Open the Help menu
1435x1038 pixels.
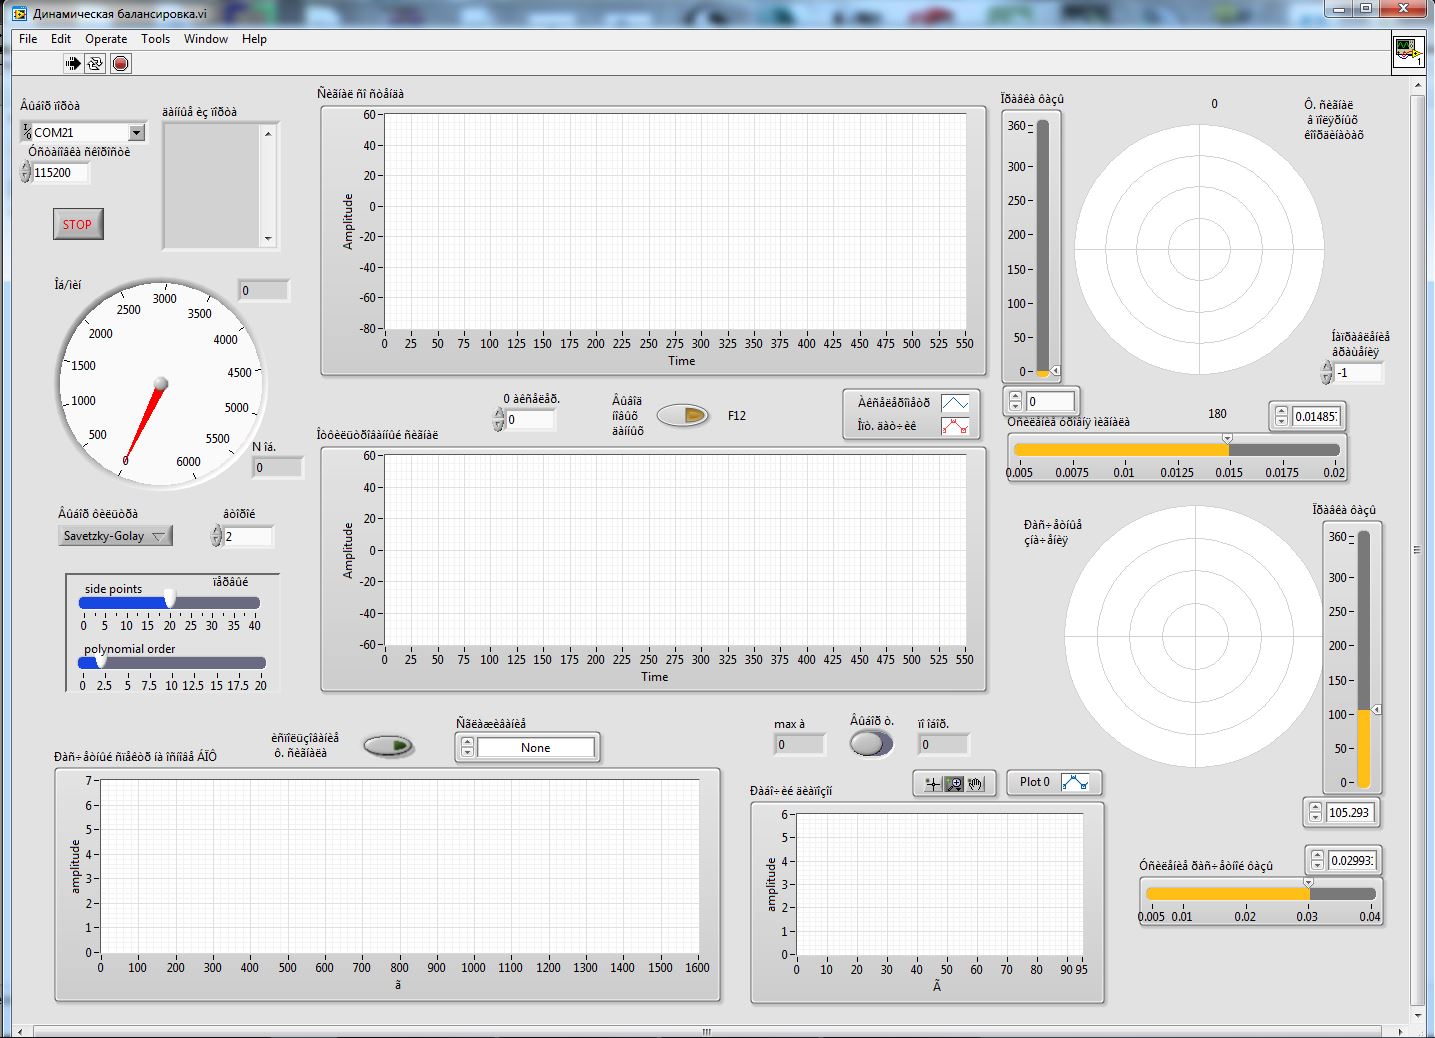point(254,39)
